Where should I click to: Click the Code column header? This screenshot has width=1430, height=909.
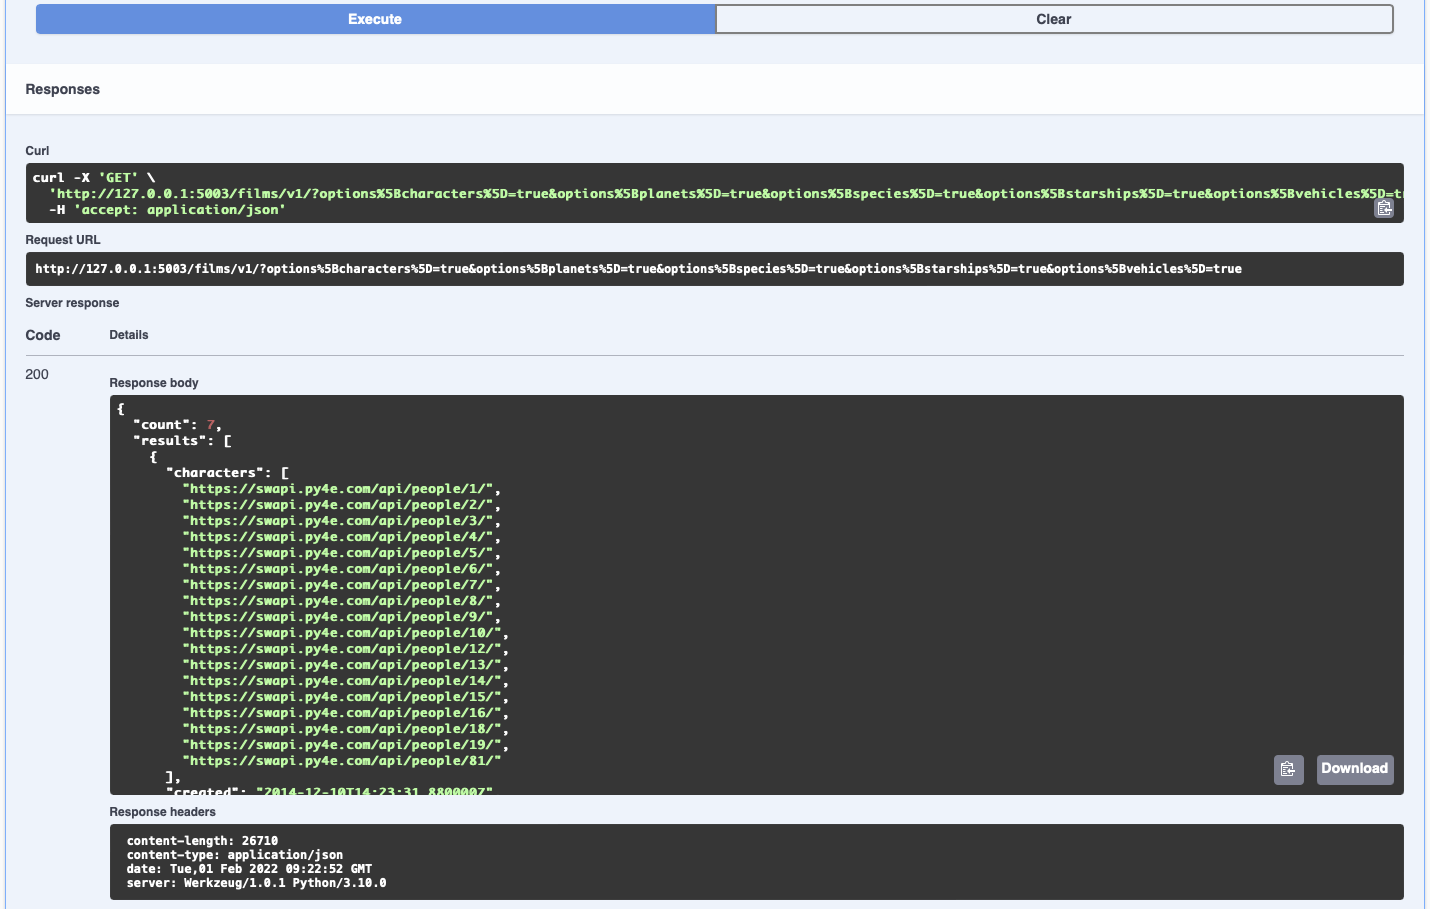coord(43,335)
